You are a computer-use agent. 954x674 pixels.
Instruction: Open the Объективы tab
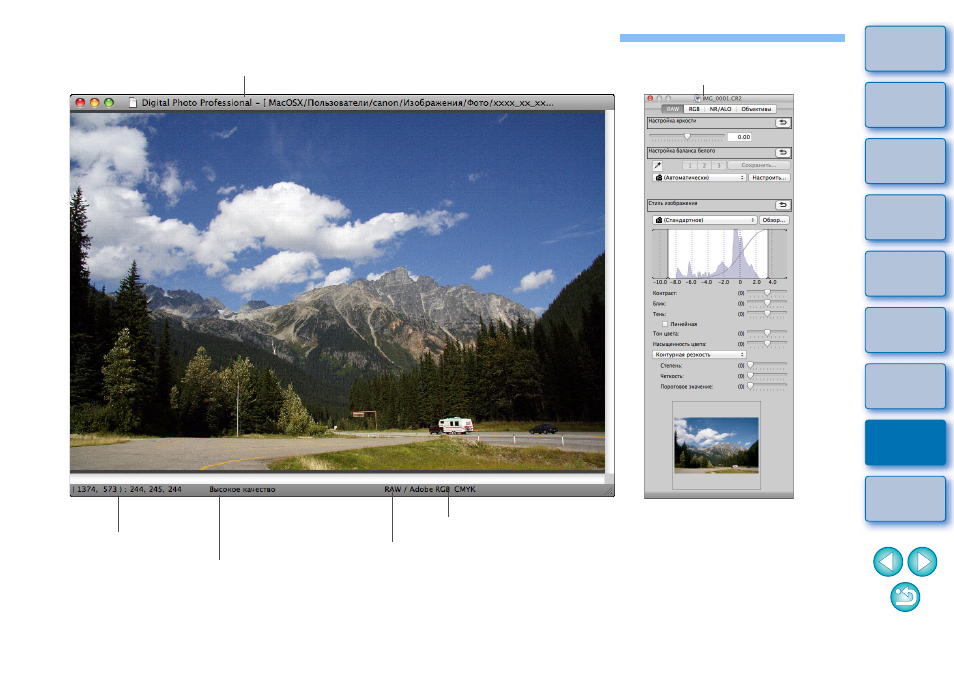pos(756,109)
